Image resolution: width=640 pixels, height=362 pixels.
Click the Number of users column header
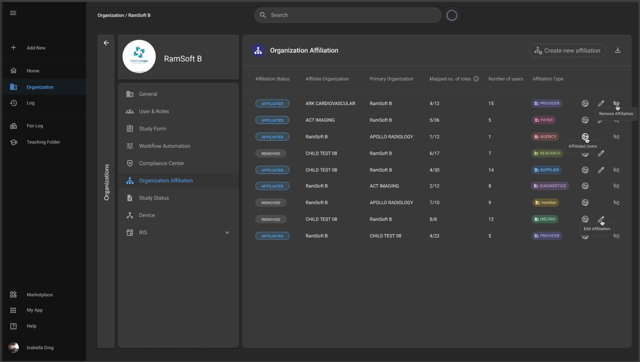[505, 79]
